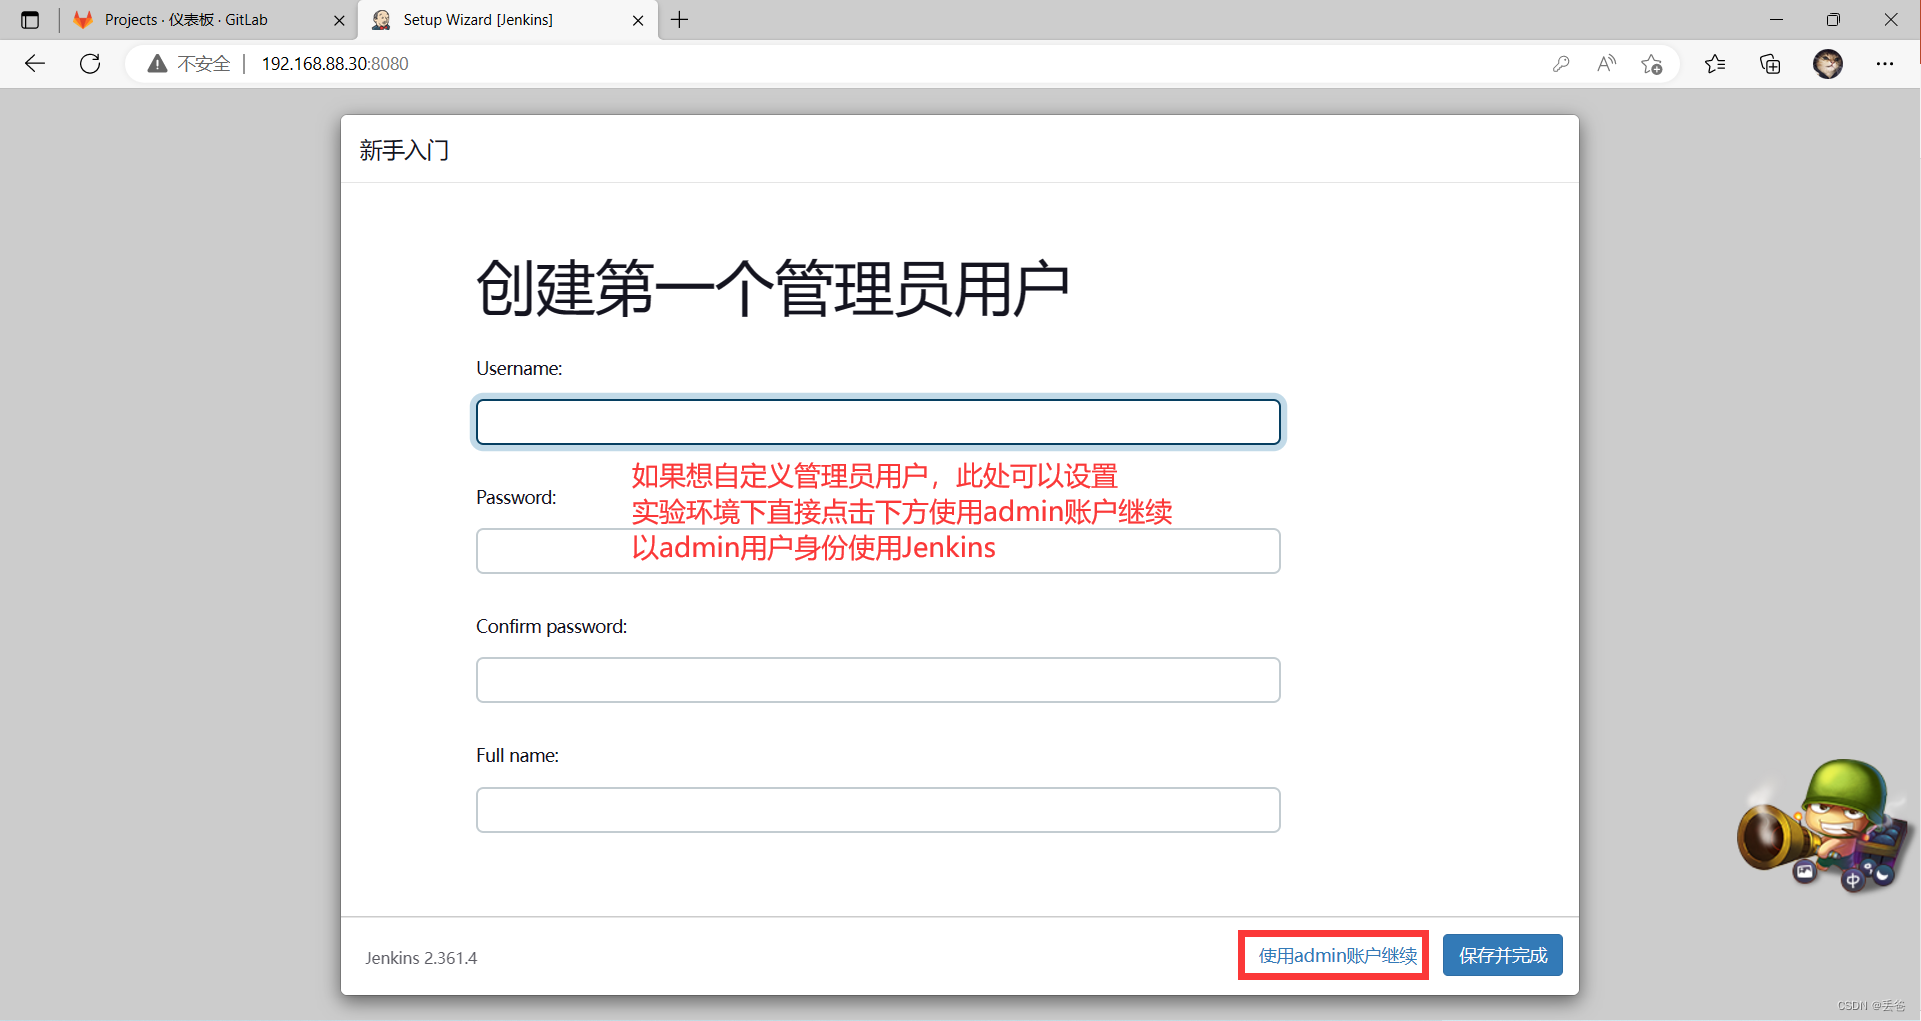This screenshot has width=1921, height=1021.
Task: Focus the Full name field
Action: click(x=878, y=810)
